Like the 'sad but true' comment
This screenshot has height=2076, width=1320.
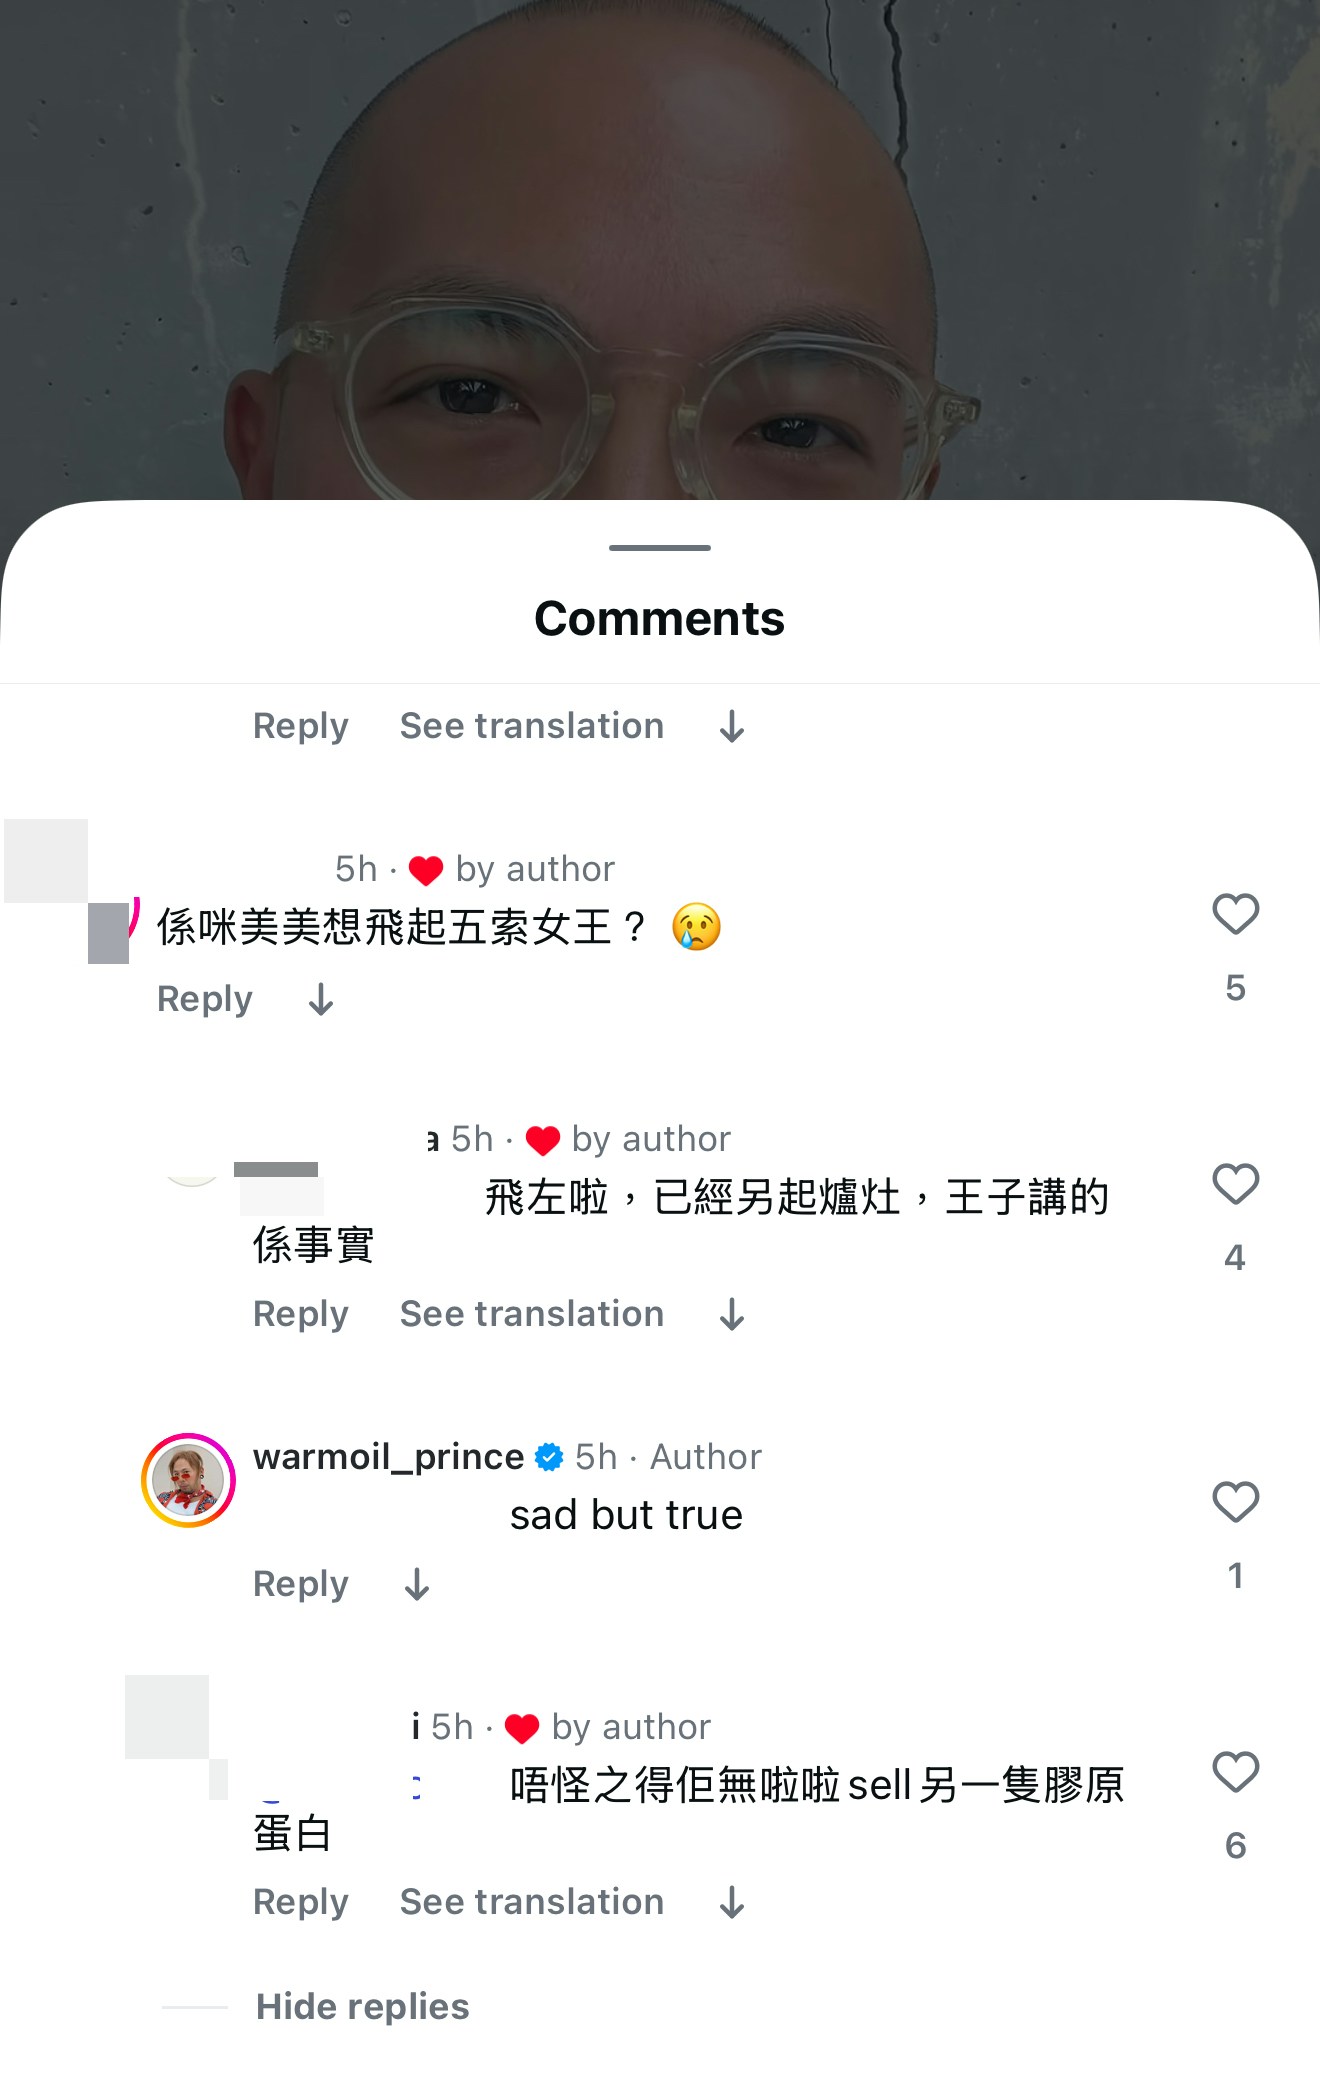1235,1502
